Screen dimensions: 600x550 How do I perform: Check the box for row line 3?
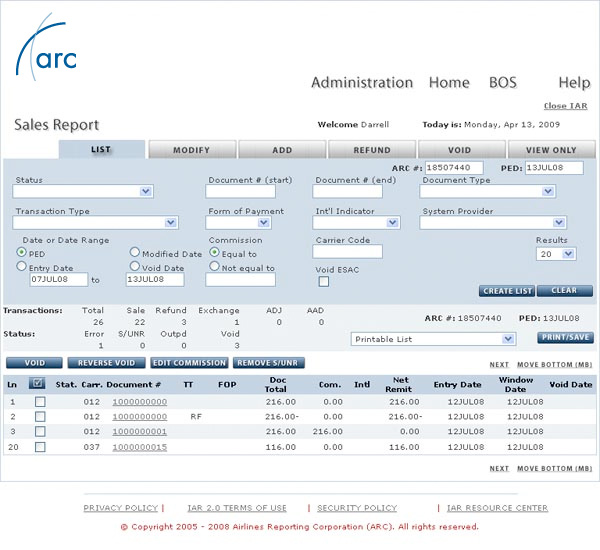pyautogui.click(x=40, y=431)
